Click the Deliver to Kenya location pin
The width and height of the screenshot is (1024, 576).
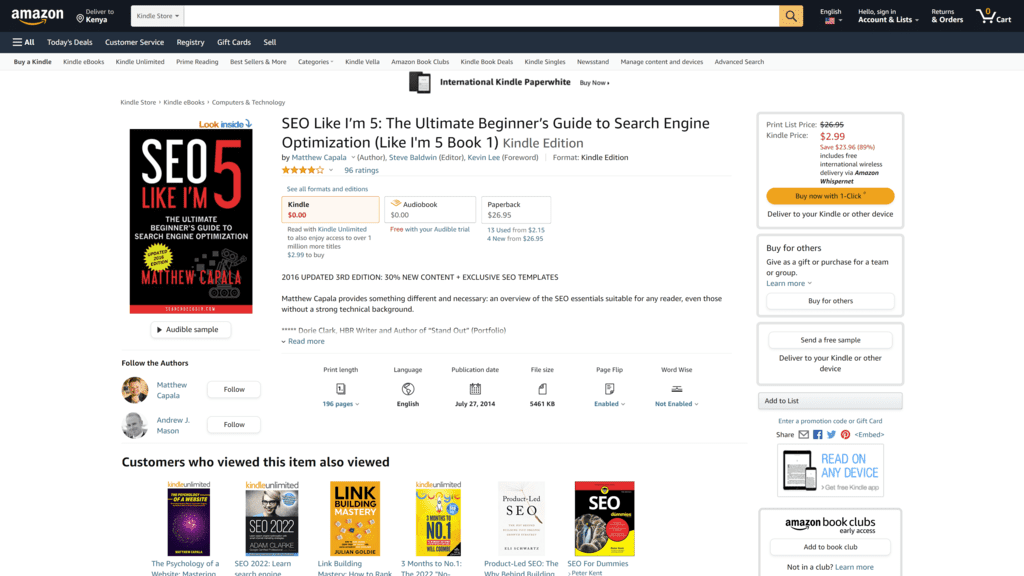[x=80, y=18]
